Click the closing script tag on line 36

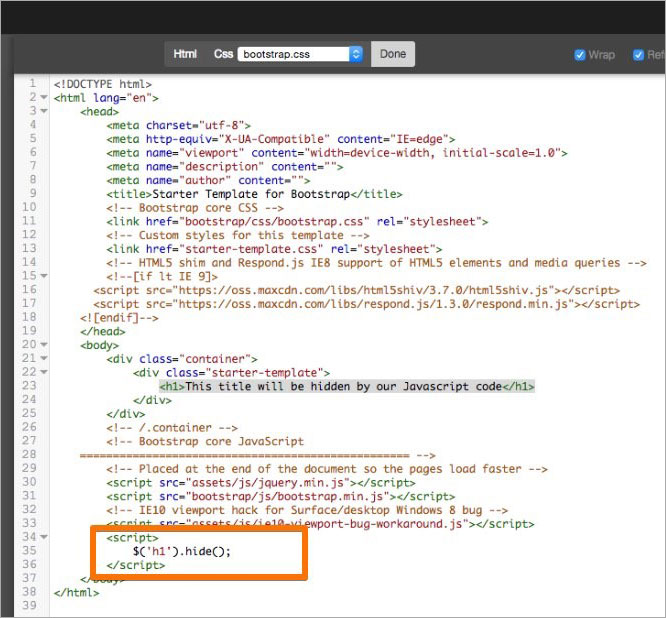pyautogui.click(x=135, y=565)
